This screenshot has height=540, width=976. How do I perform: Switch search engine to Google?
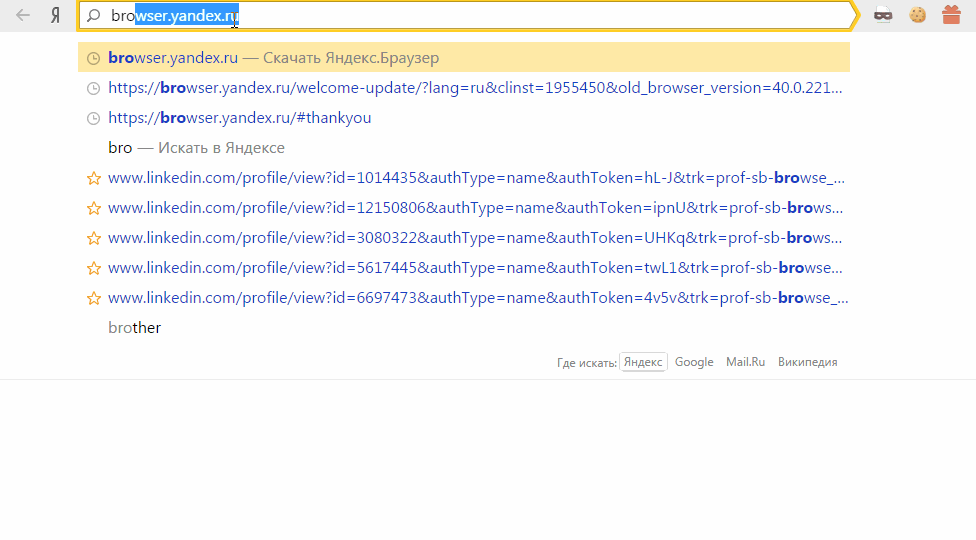[x=694, y=361]
